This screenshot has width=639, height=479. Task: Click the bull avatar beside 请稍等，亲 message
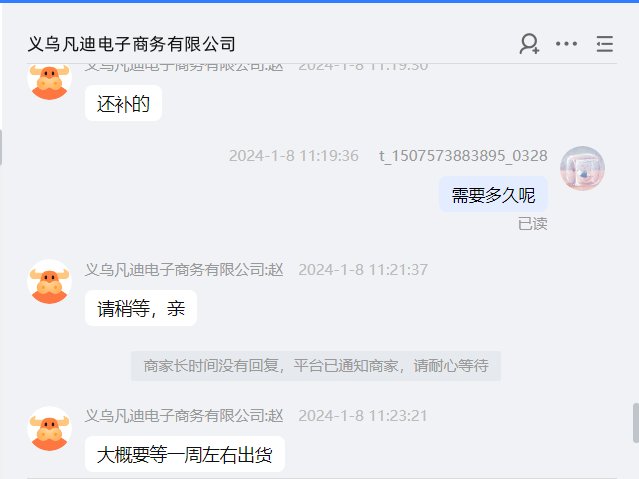49,282
